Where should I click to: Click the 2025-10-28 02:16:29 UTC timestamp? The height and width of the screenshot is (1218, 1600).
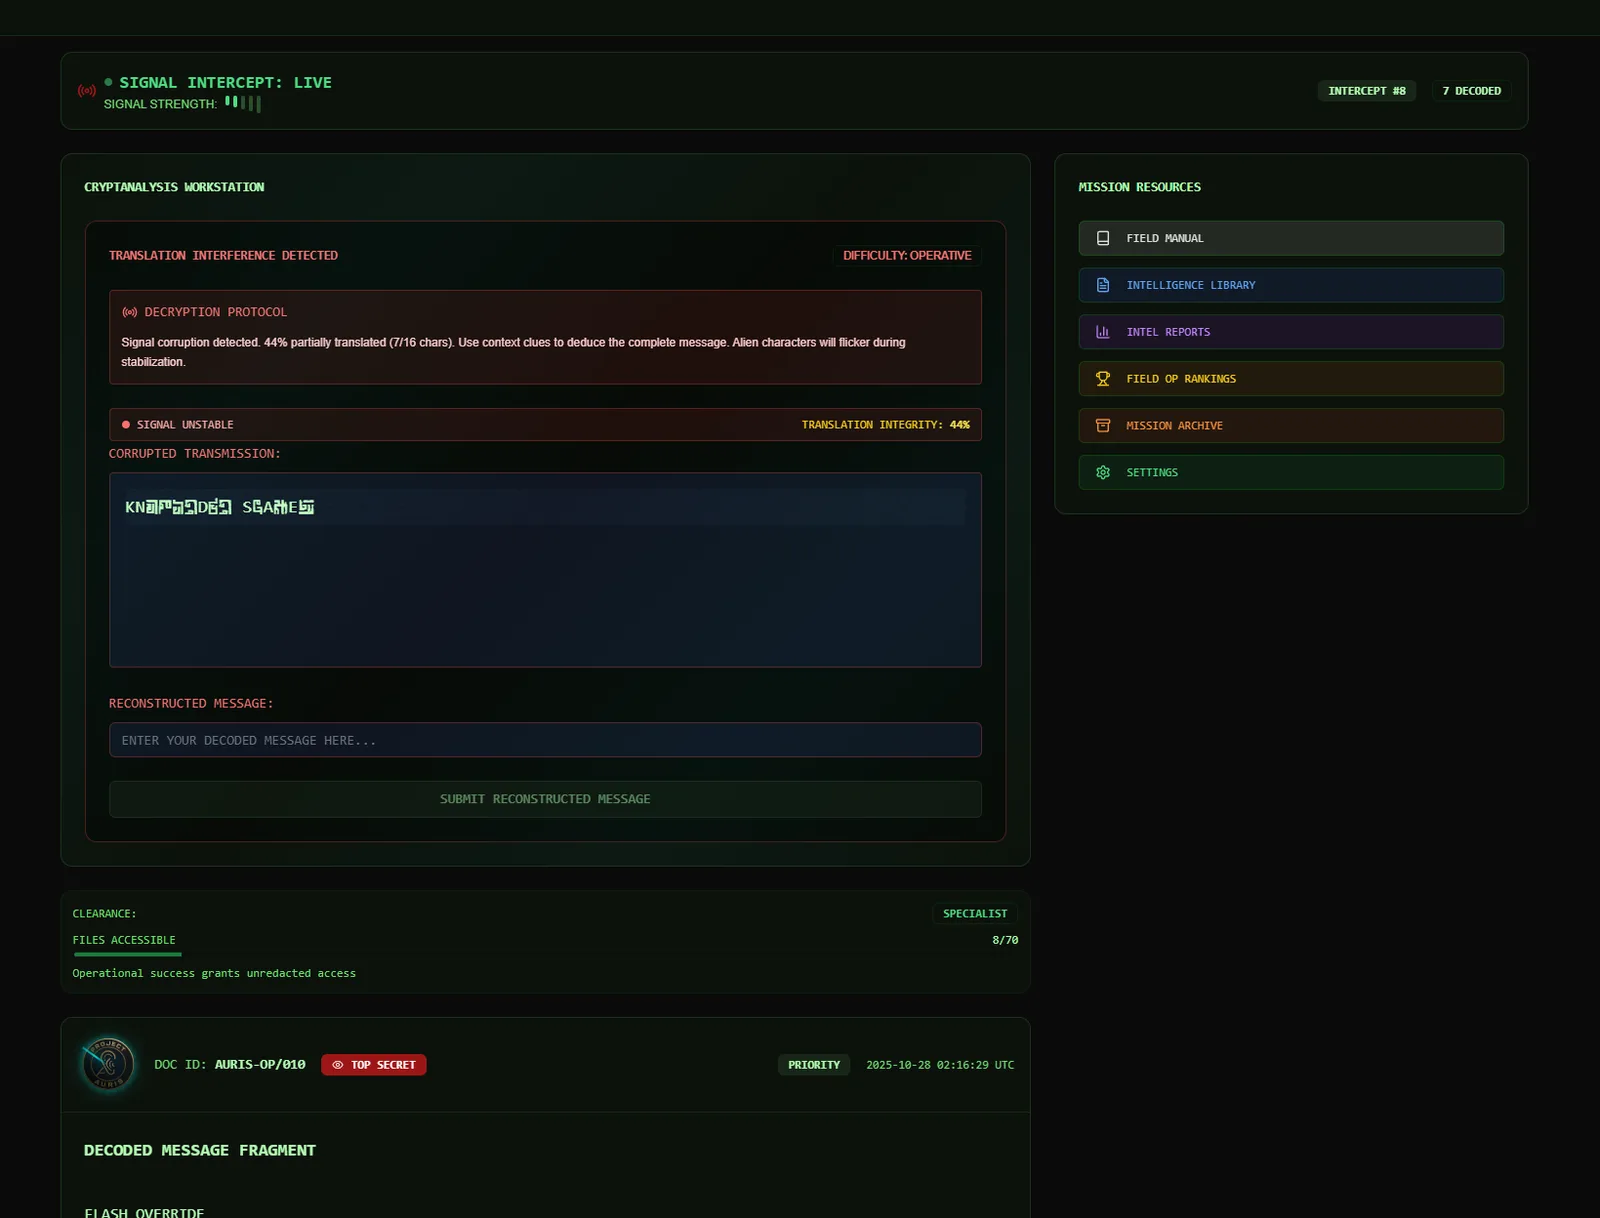(x=940, y=1065)
